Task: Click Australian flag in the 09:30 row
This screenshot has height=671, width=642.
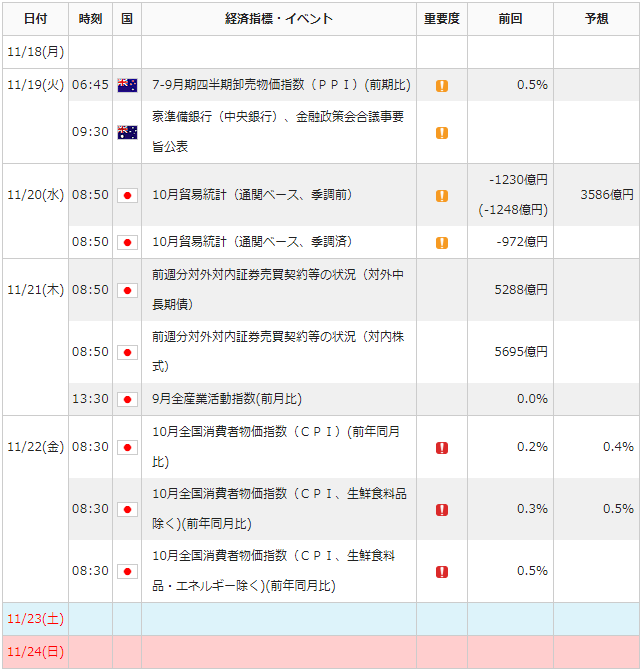Action: (x=127, y=132)
